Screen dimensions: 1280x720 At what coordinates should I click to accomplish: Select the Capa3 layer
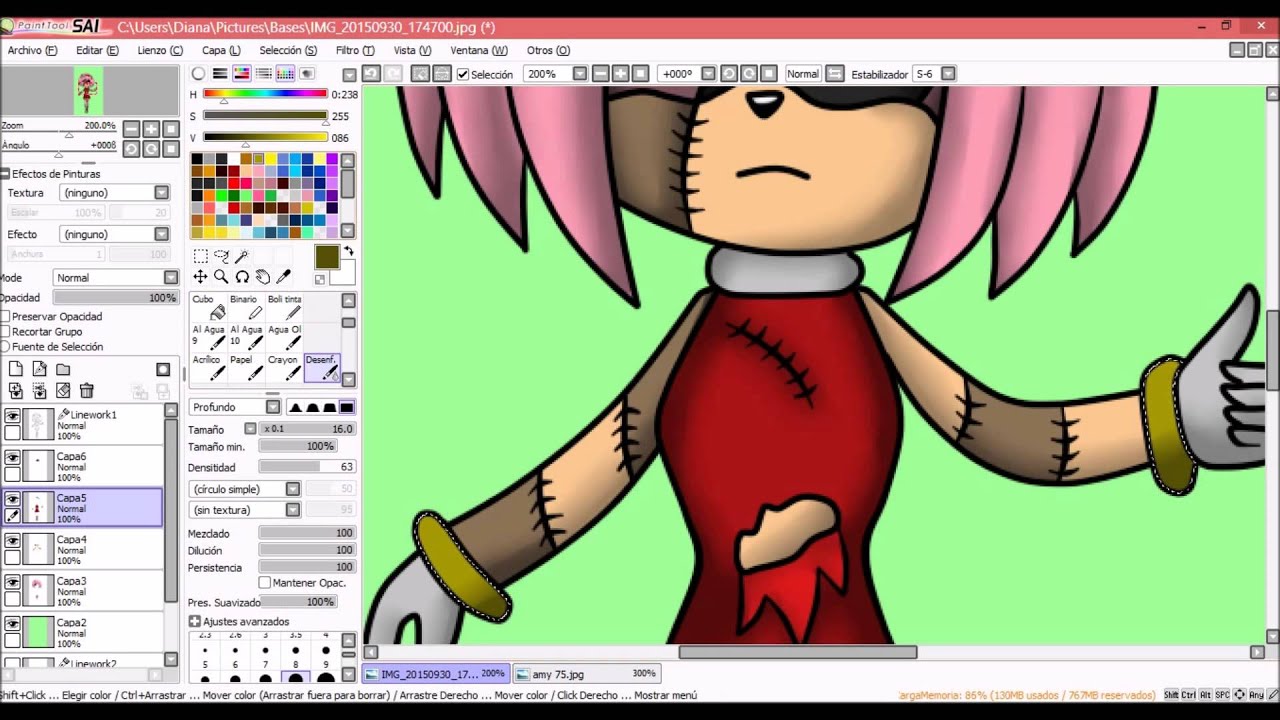[83, 591]
